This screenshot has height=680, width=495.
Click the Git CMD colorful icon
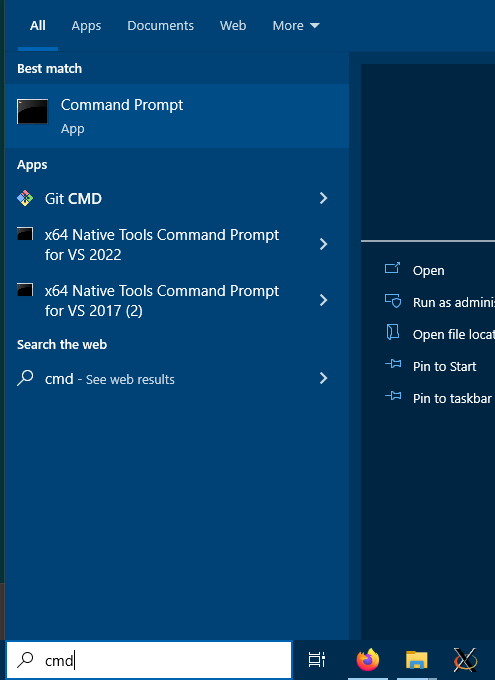25,198
